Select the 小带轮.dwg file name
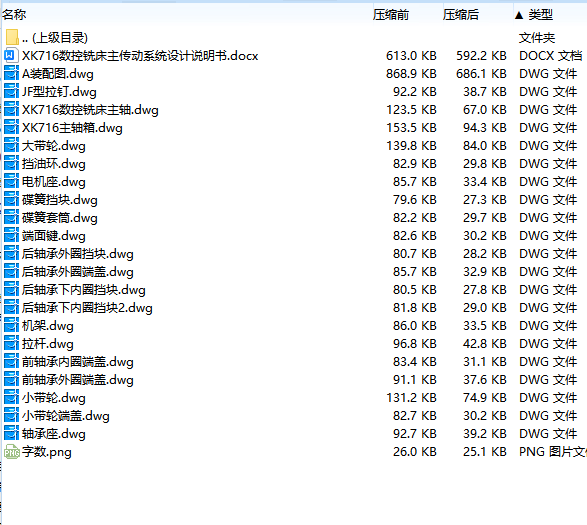Viewport: 587px width, 525px height. [54, 398]
